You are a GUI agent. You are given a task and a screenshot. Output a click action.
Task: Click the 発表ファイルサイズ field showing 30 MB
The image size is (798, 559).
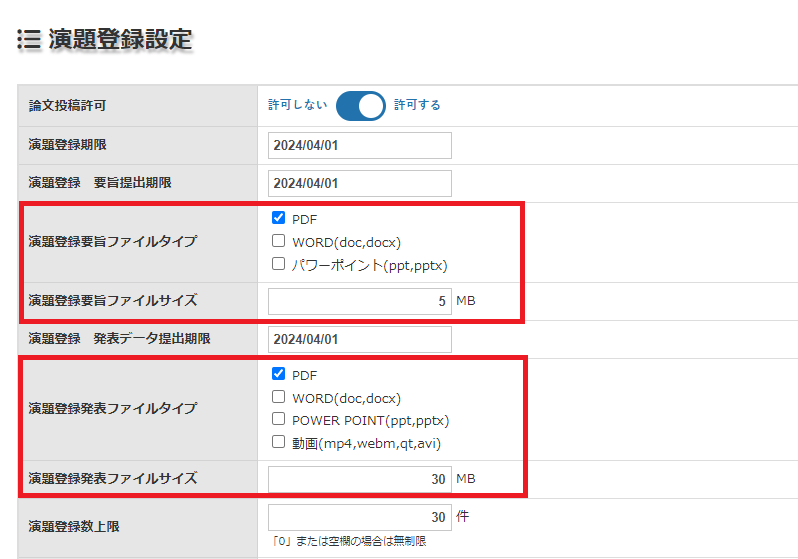click(x=359, y=479)
